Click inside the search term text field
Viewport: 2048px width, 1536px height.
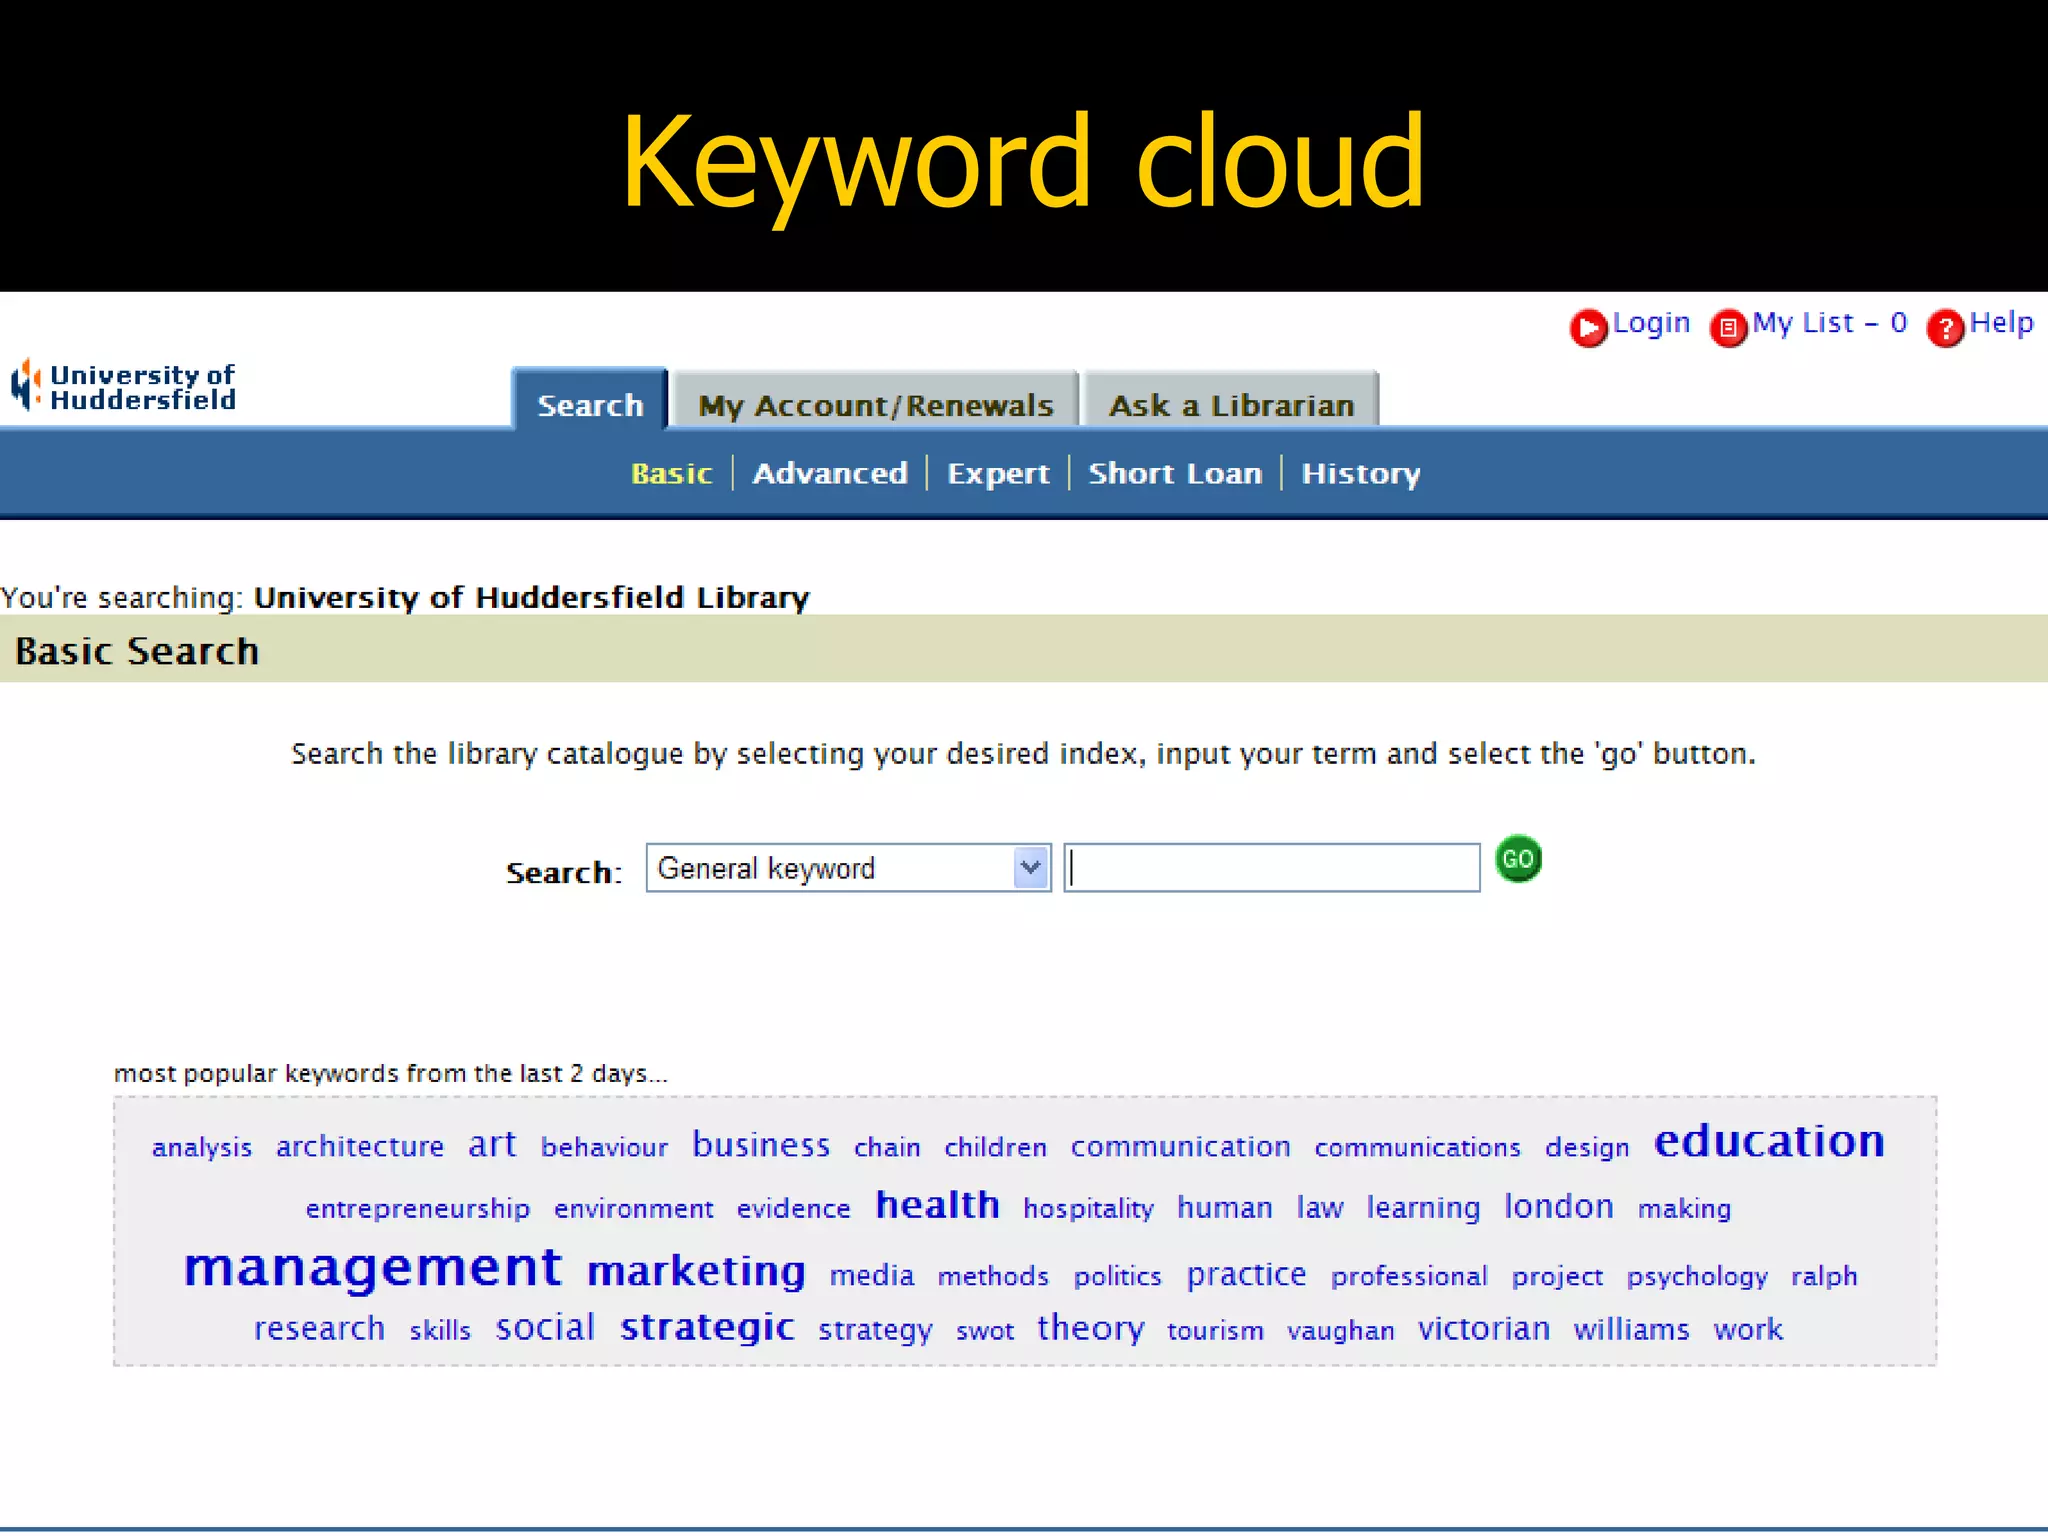click(1272, 868)
